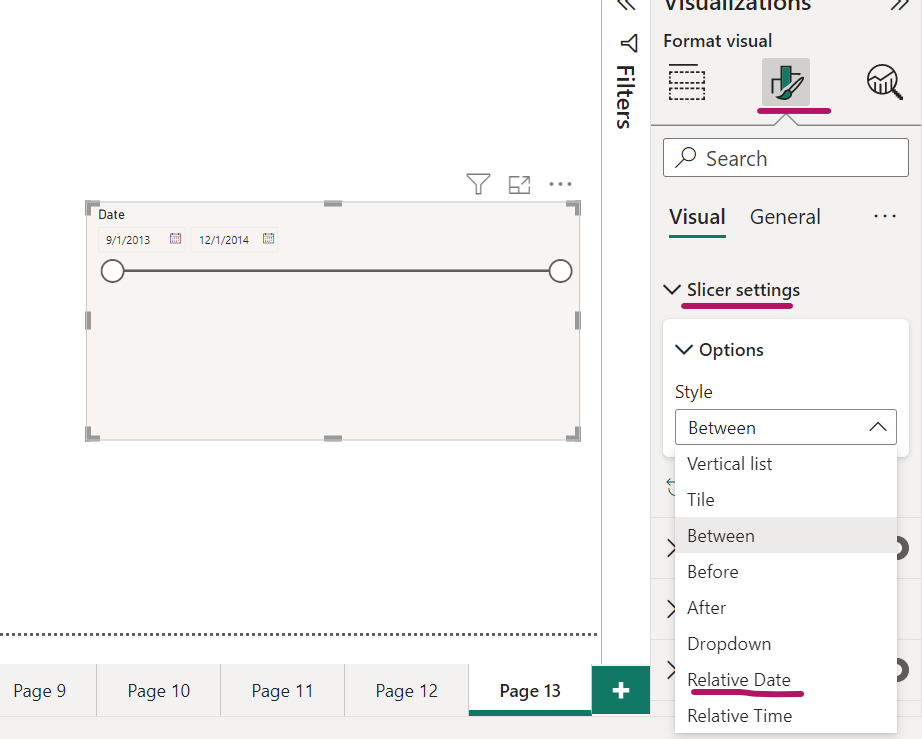Open Page 12 tab
The image size is (922, 739).
pyautogui.click(x=406, y=690)
